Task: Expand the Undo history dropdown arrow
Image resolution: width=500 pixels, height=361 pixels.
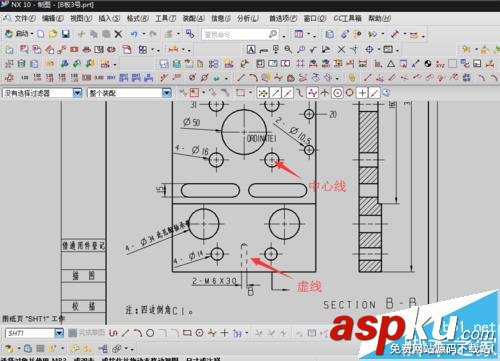Action: point(144,34)
